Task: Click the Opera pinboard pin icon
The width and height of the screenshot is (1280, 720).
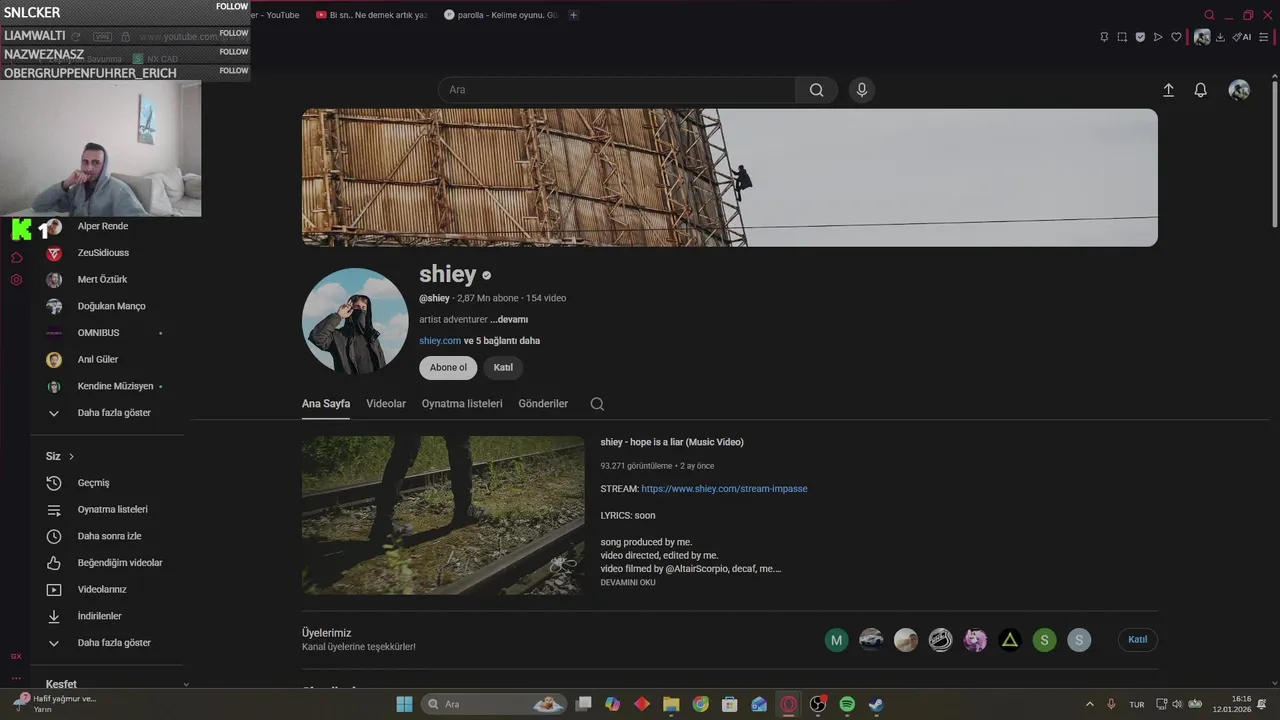Action: (x=1104, y=37)
